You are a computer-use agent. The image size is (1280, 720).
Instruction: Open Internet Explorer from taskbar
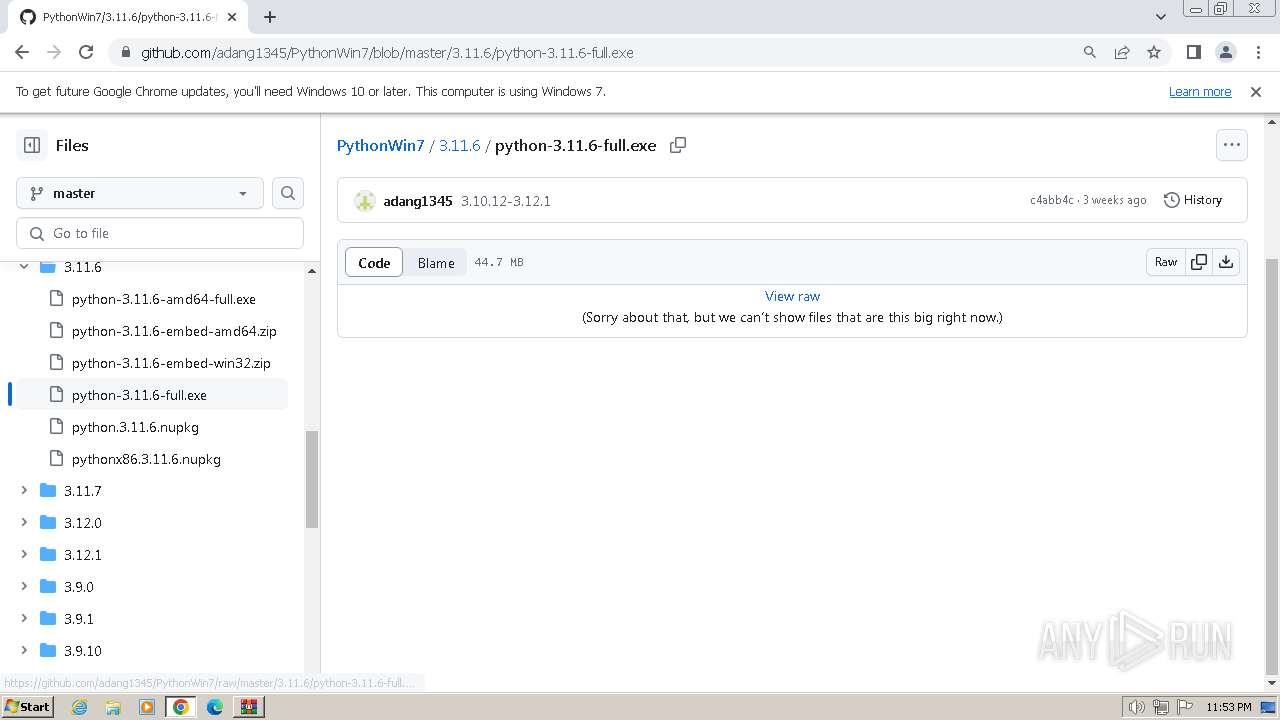pyautogui.click(x=79, y=707)
